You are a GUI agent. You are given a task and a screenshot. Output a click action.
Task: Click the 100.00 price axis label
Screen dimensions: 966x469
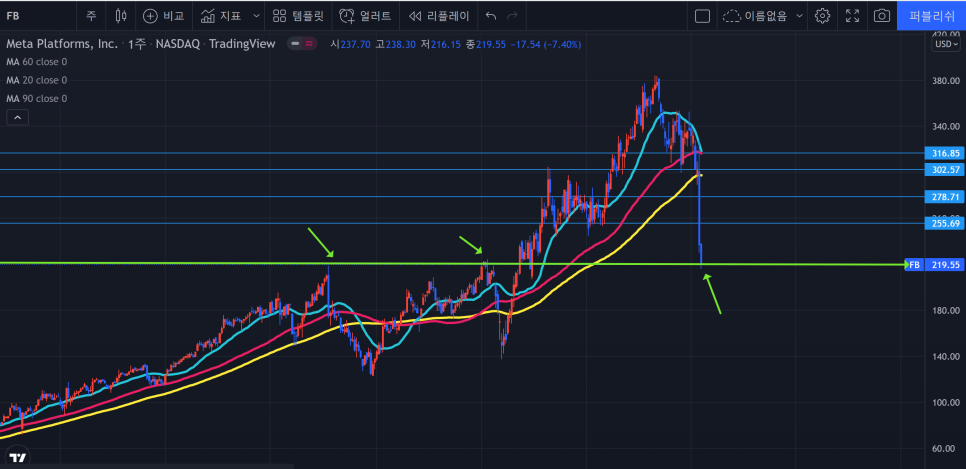946,402
